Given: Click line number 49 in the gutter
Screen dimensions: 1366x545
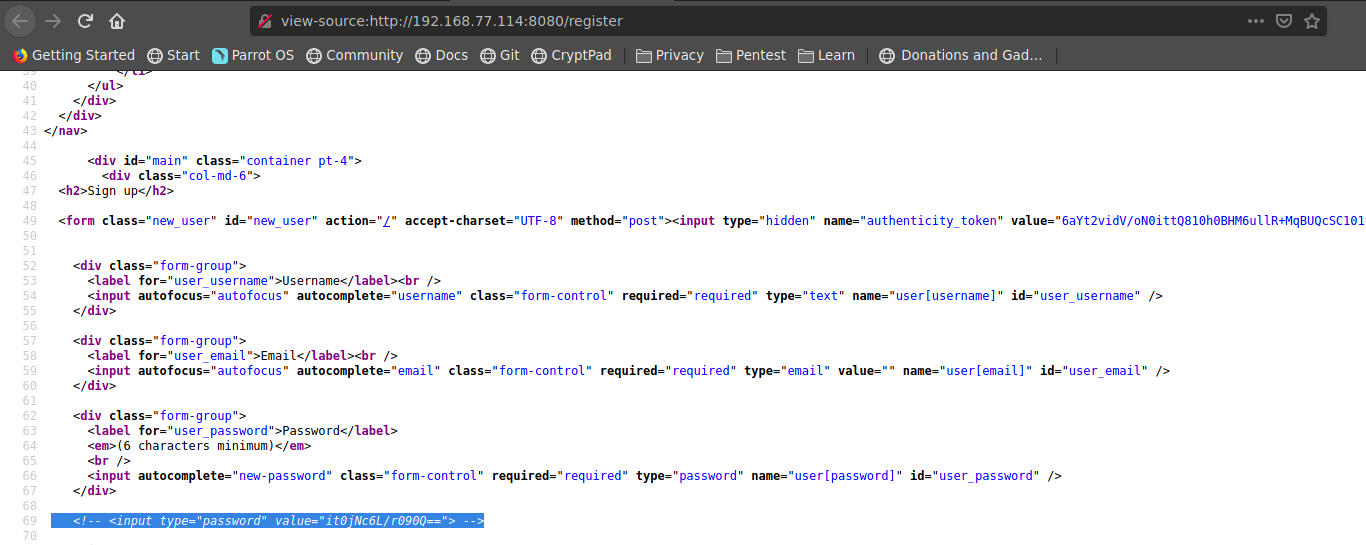Looking at the screenshot, I should [x=30, y=220].
